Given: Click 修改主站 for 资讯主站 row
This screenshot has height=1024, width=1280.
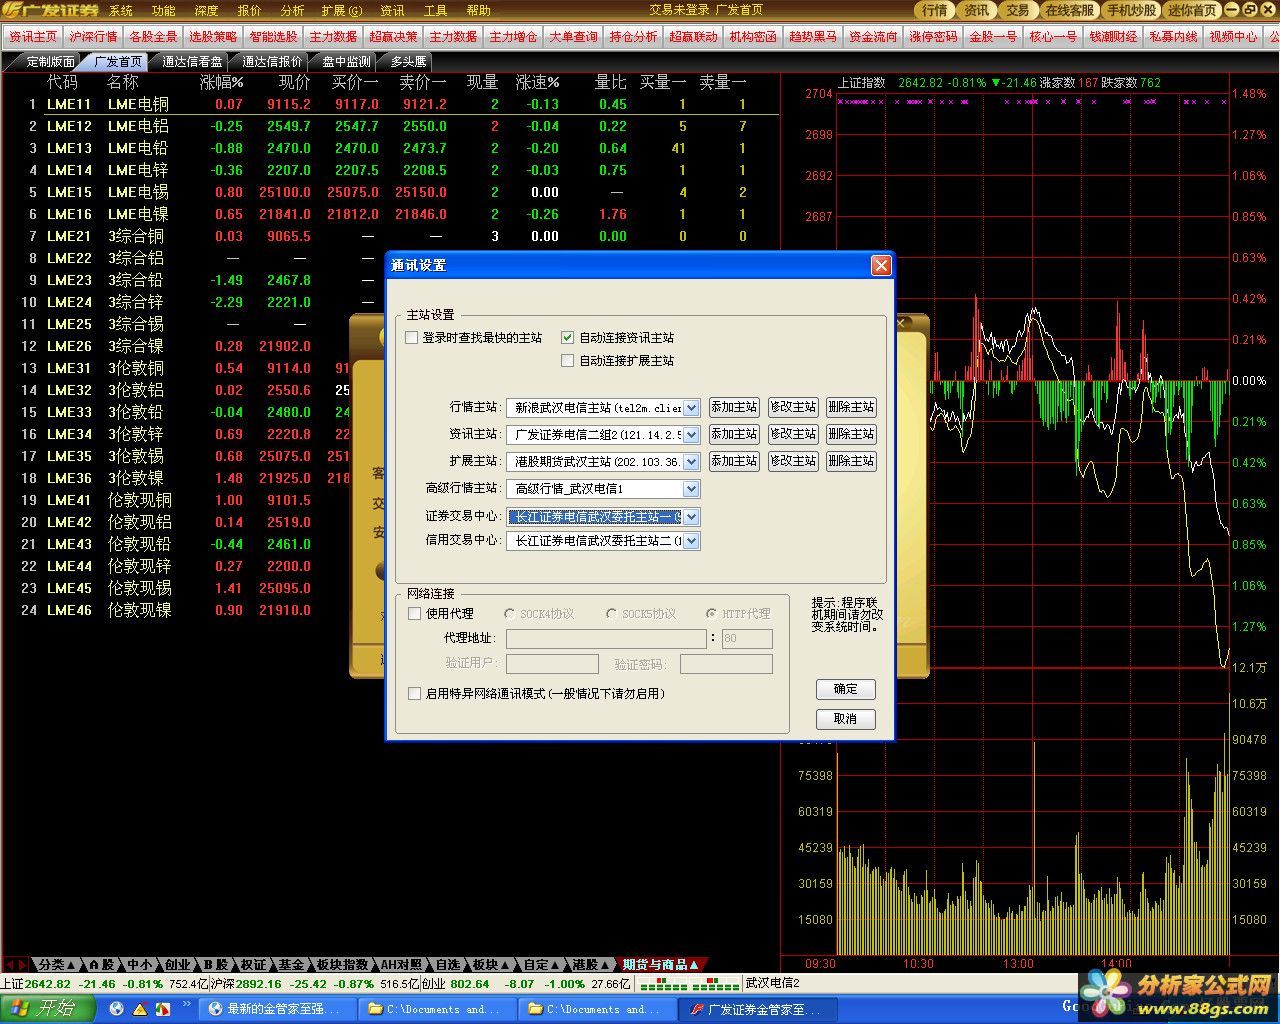Looking at the screenshot, I should [x=793, y=434].
